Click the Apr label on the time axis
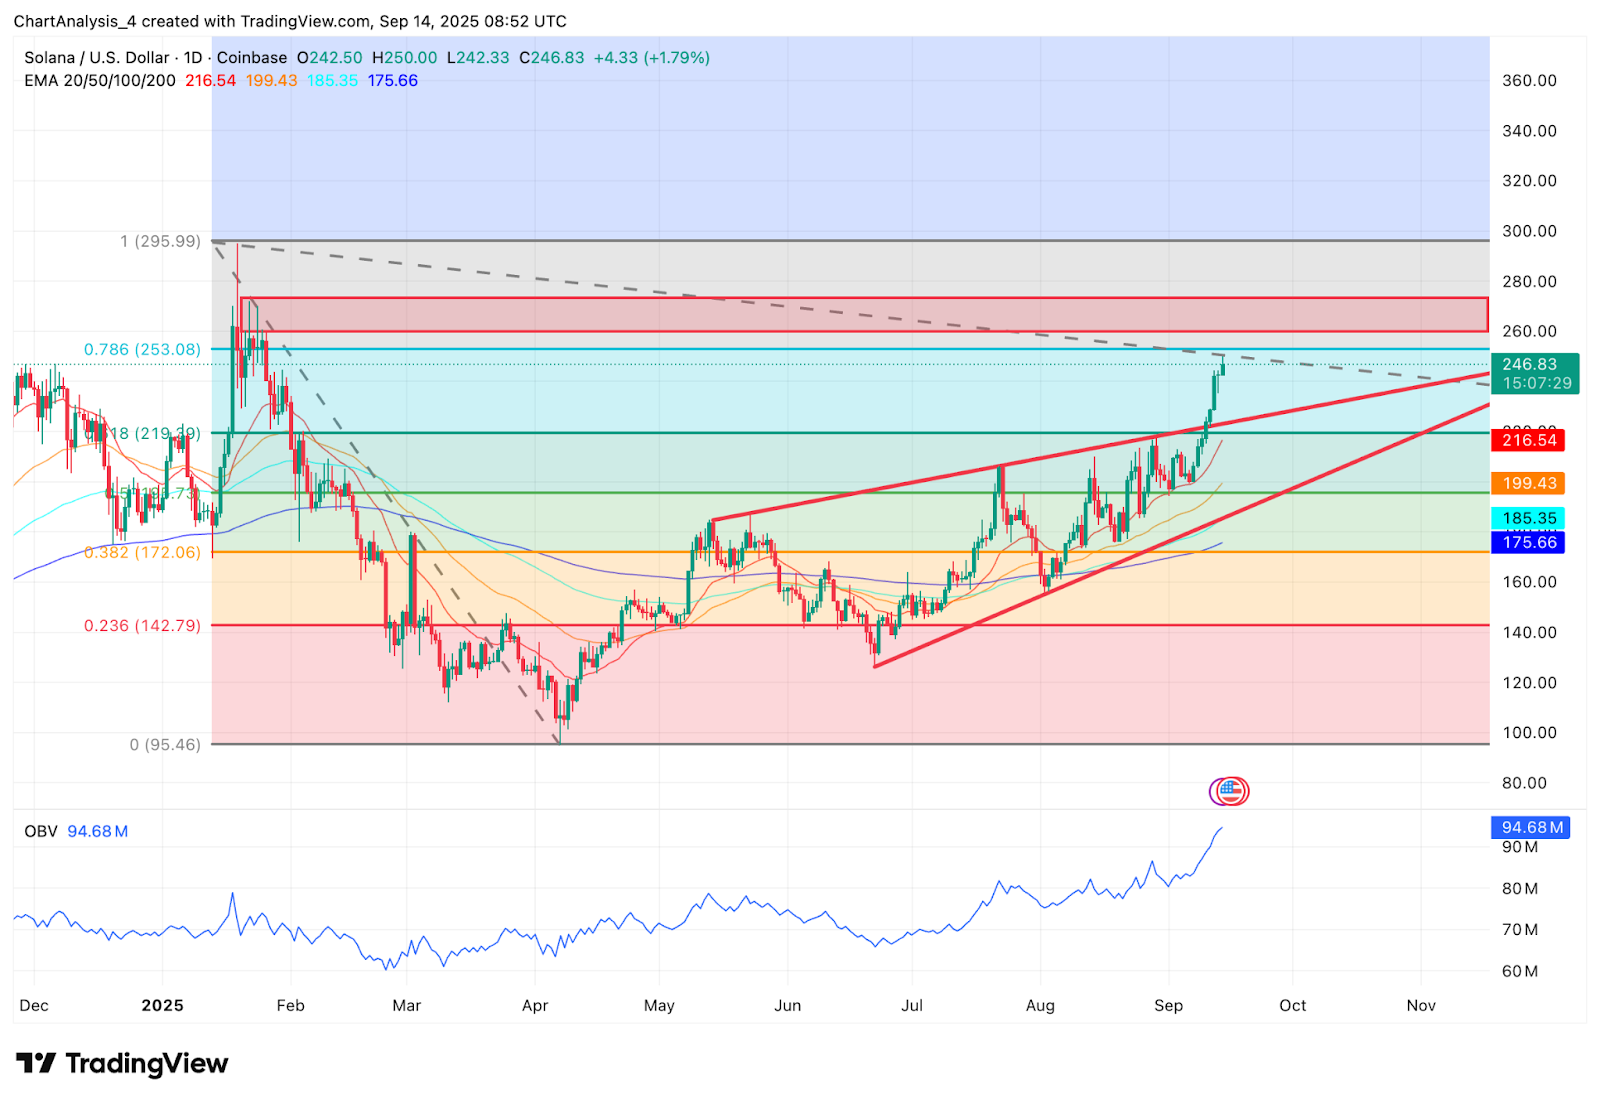 (x=535, y=1006)
